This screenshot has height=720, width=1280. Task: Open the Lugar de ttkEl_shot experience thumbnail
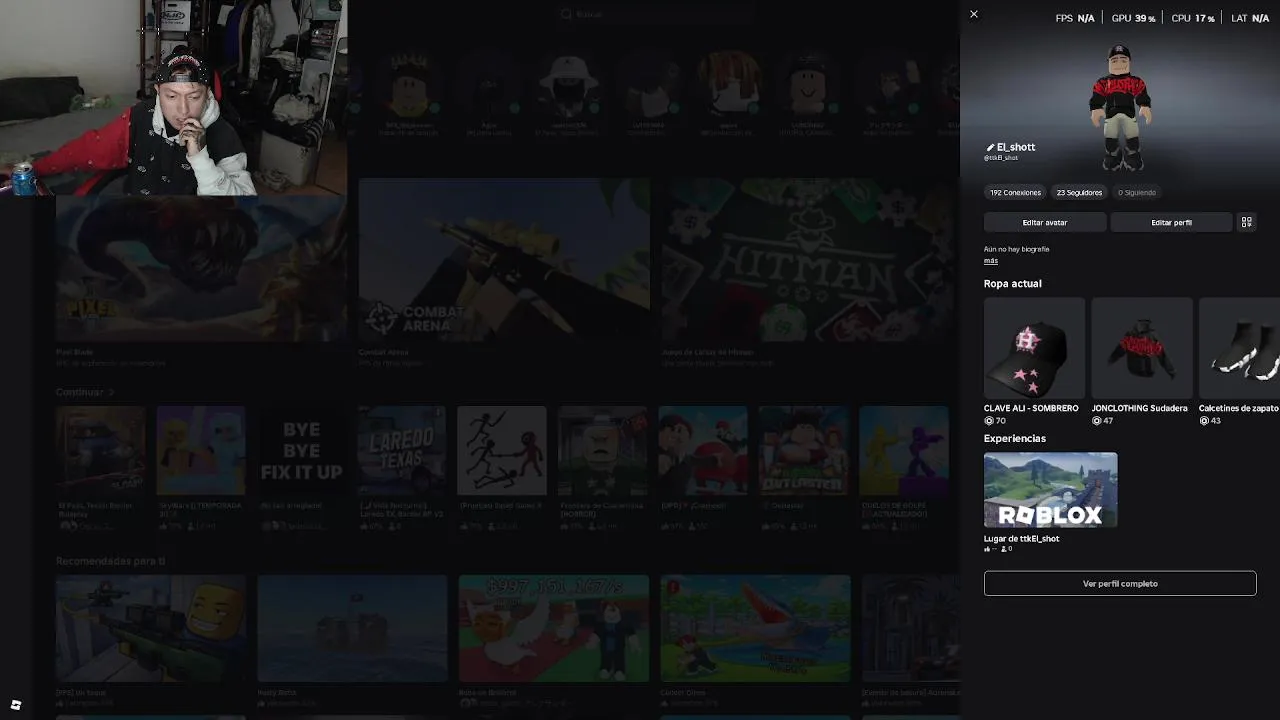point(1050,490)
